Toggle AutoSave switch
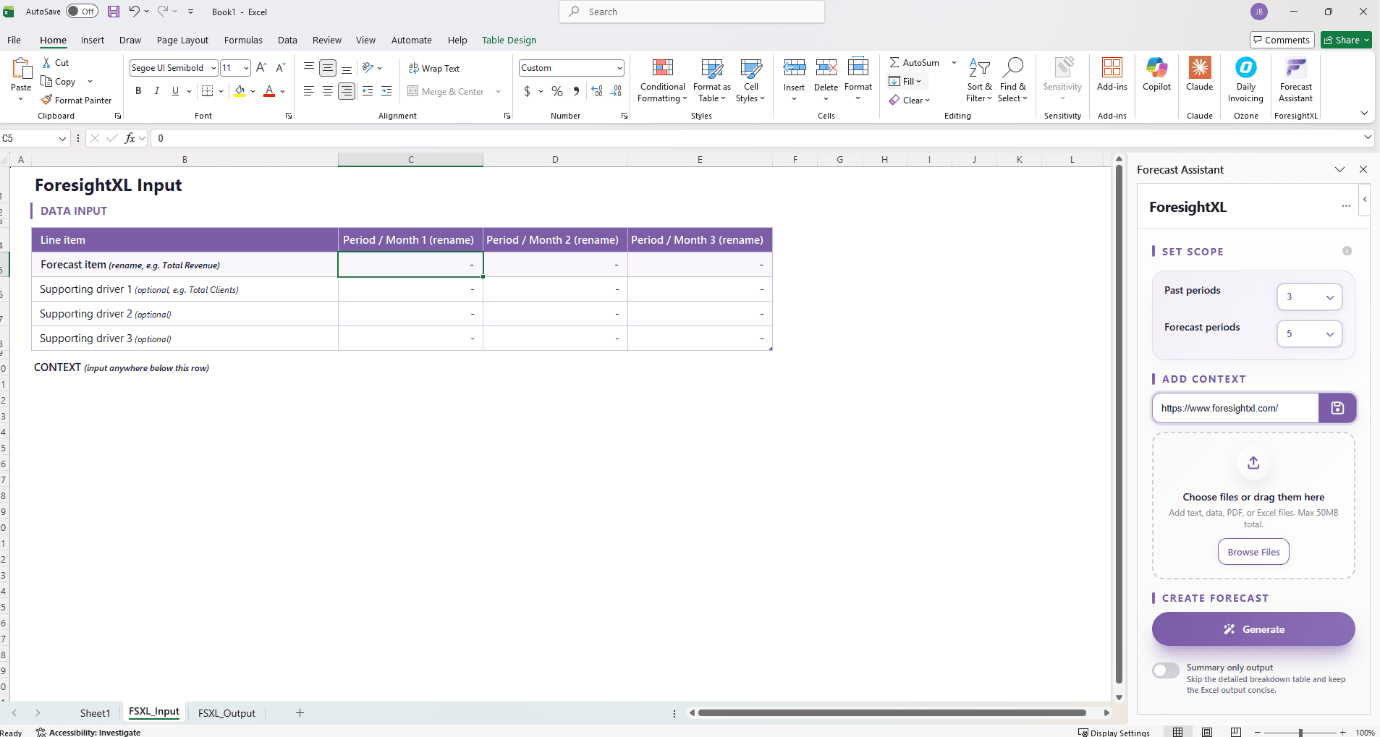Viewport: 1380px width, 737px height. click(x=82, y=11)
